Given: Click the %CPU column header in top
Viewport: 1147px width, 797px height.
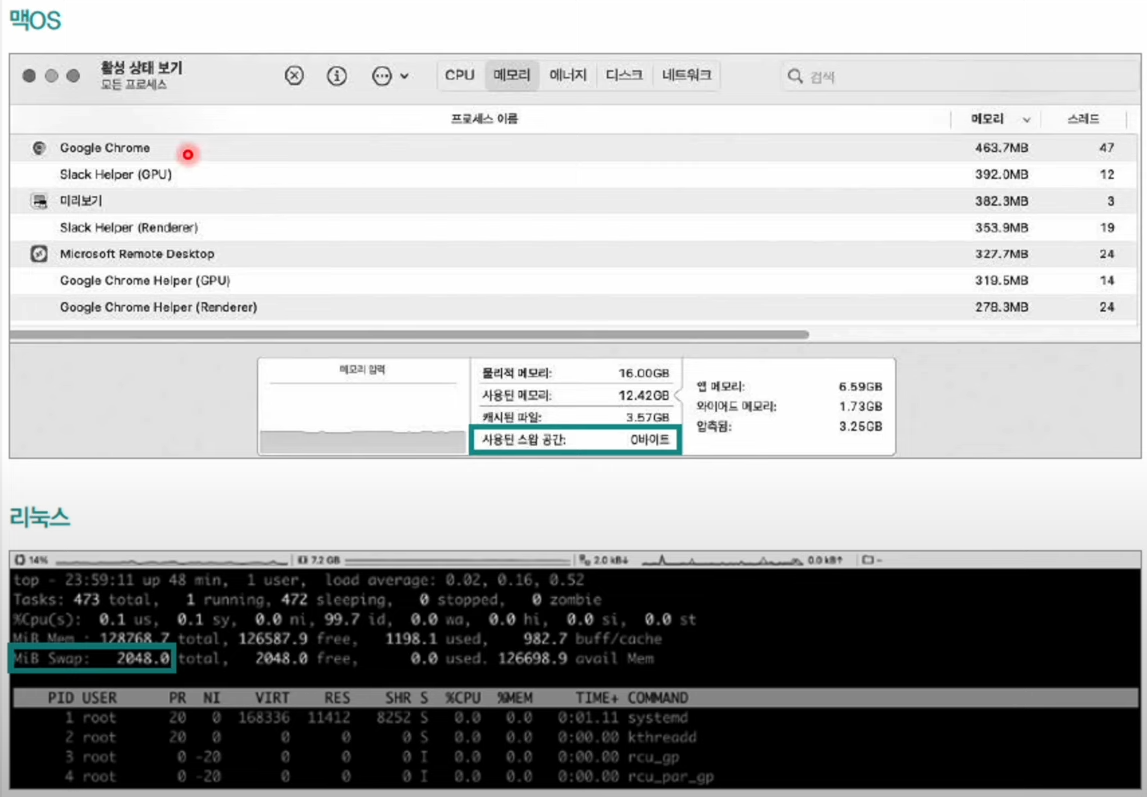Looking at the screenshot, I should [x=463, y=698].
